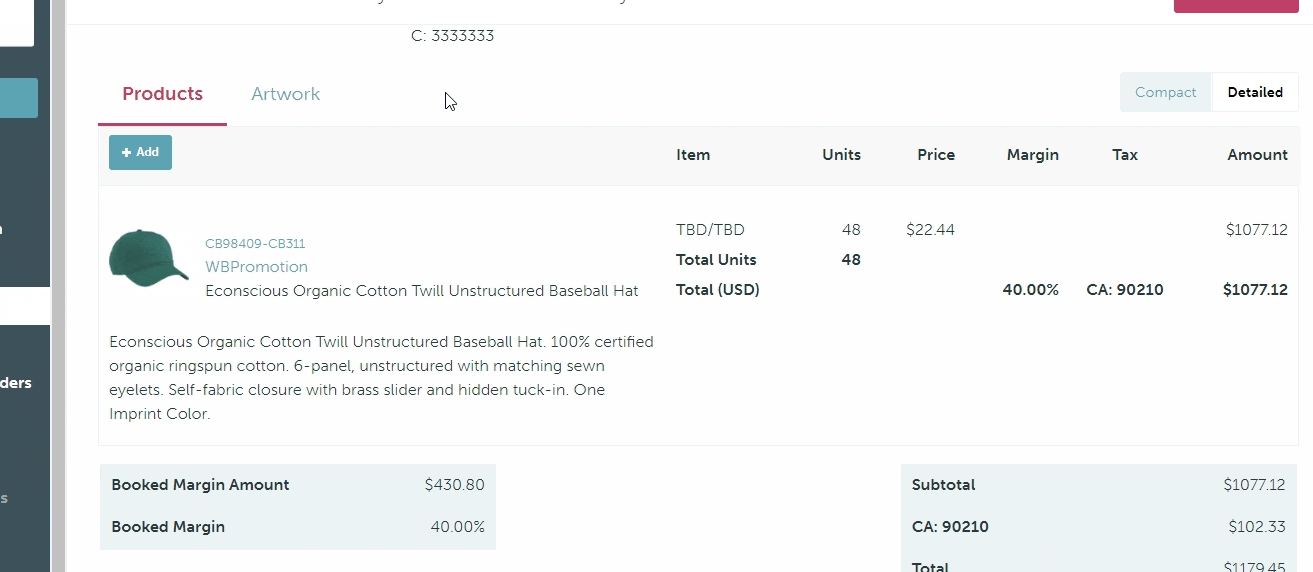Screen dimensions: 1313x572
Task: Click the product description paragraph
Action: 380,378
